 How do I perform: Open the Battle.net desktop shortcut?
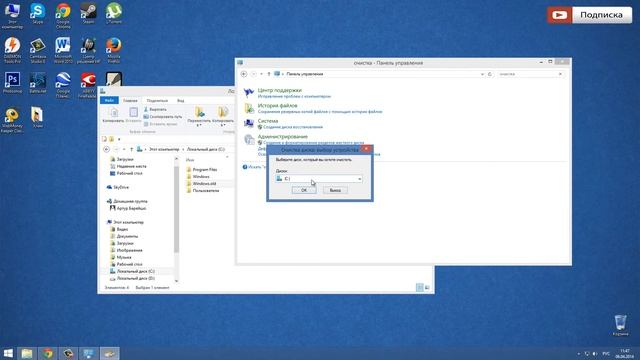[x=38, y=83]
